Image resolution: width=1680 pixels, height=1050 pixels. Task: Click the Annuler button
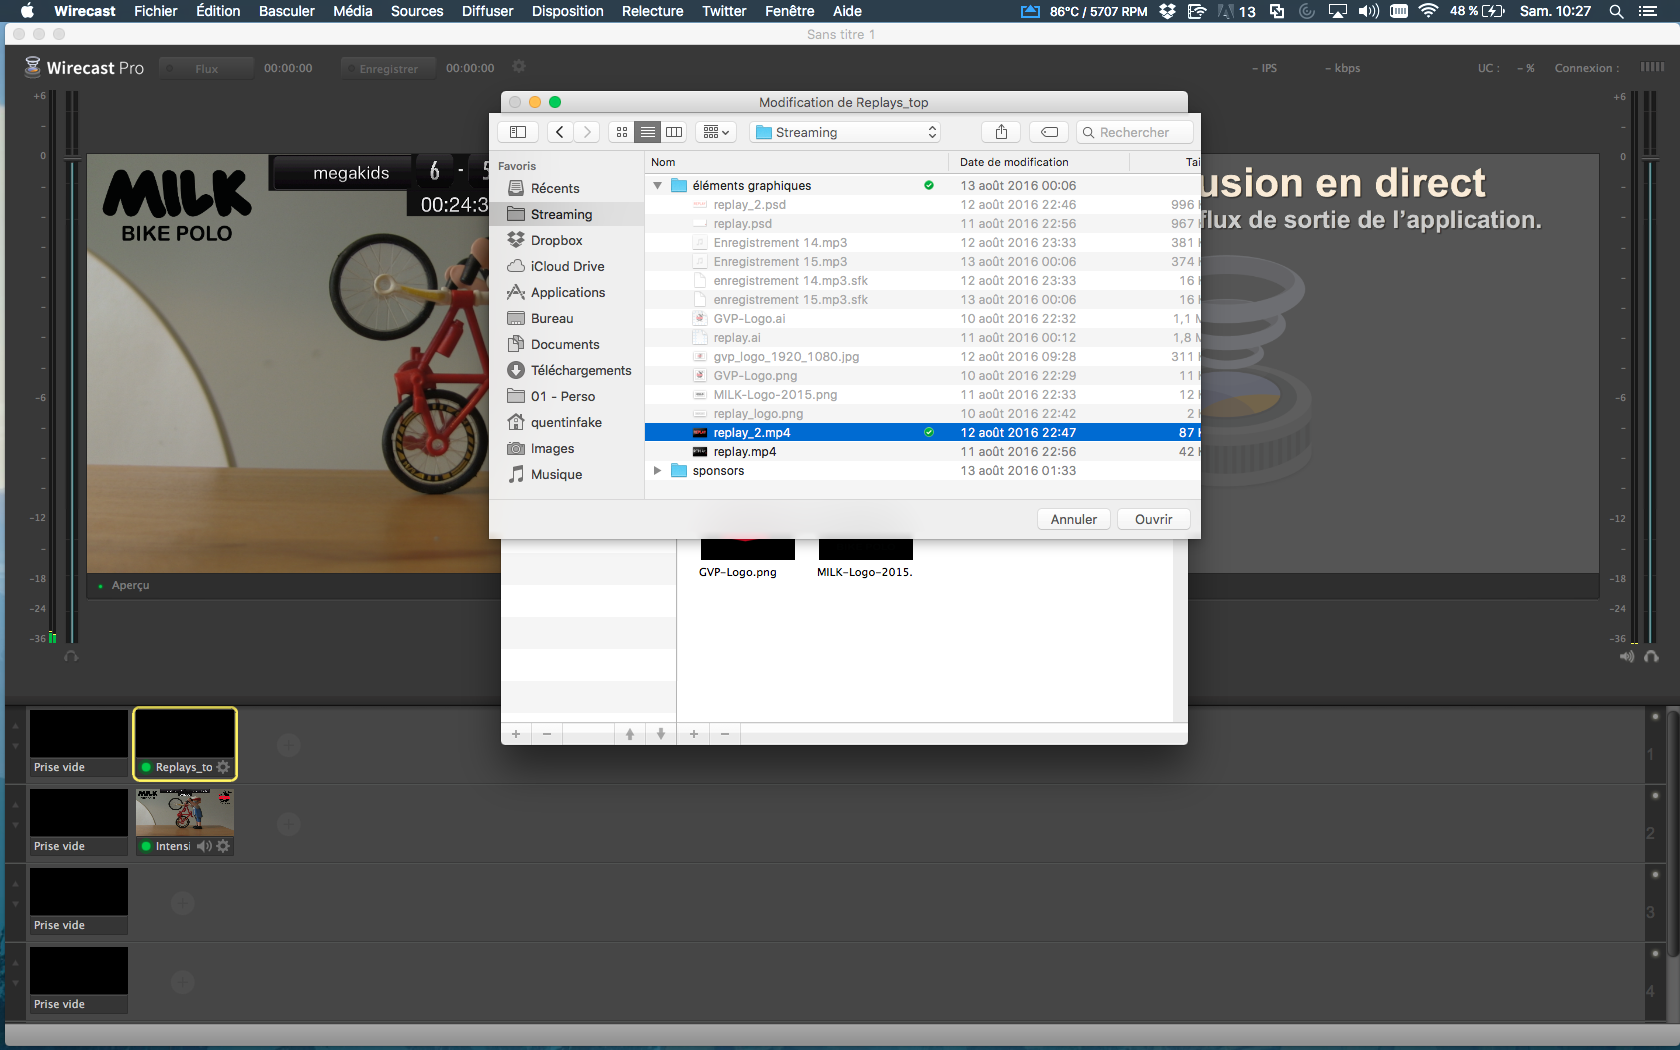[x=1073, y=519]
